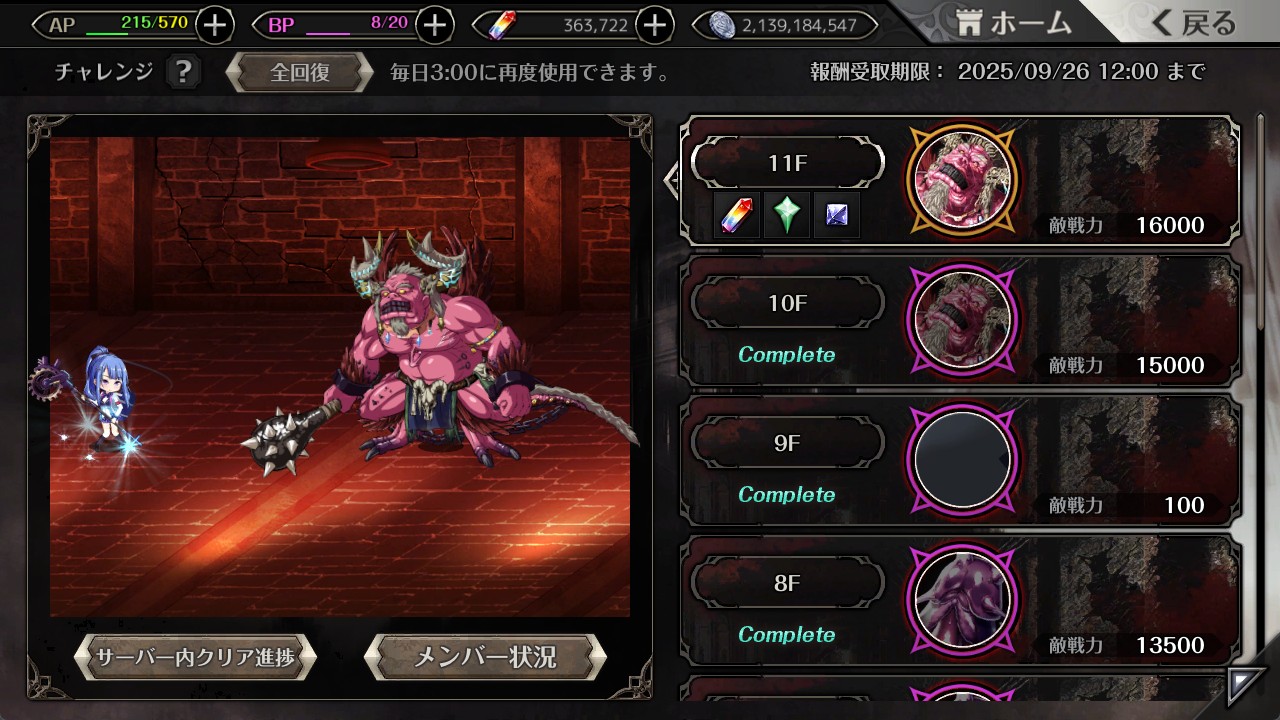Go to ホーム home screen
The image size is (1280, 720).
pyautogui.click(x=1012, y=22)
